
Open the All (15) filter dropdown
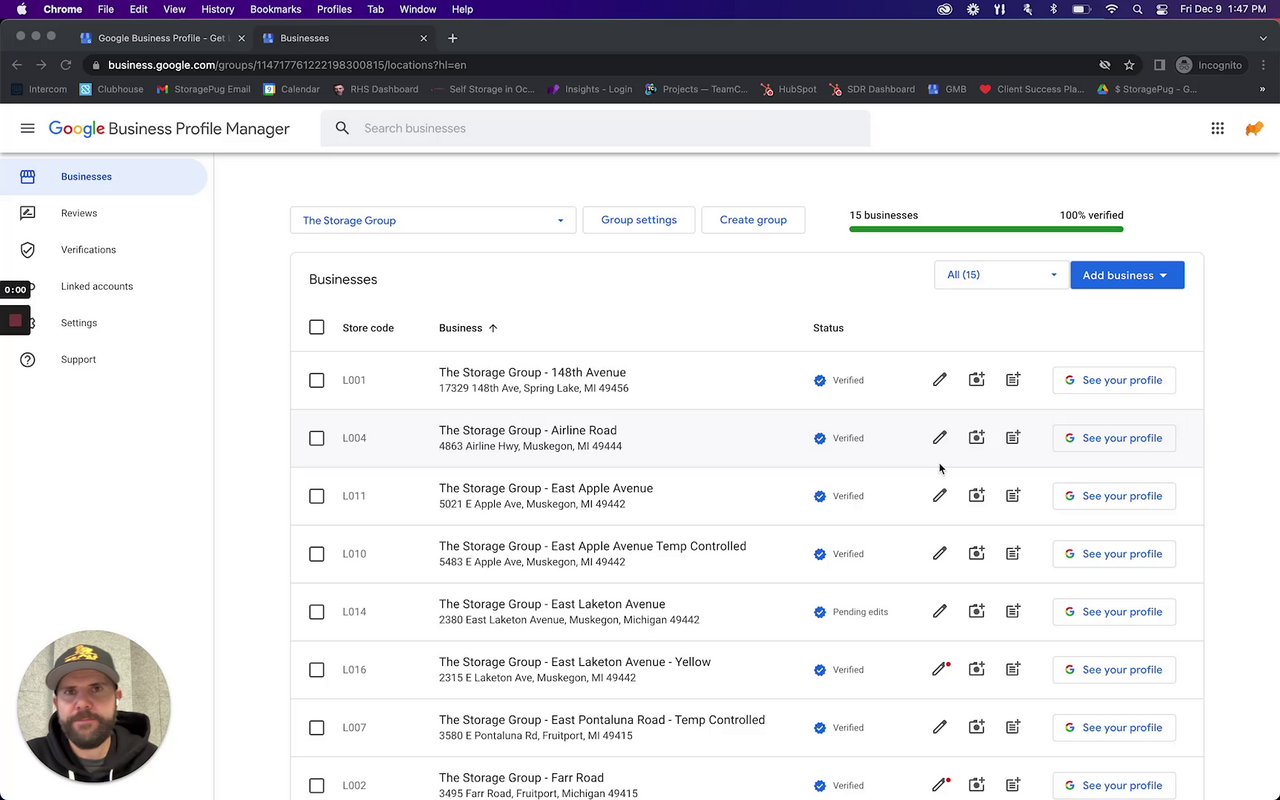1000,275
